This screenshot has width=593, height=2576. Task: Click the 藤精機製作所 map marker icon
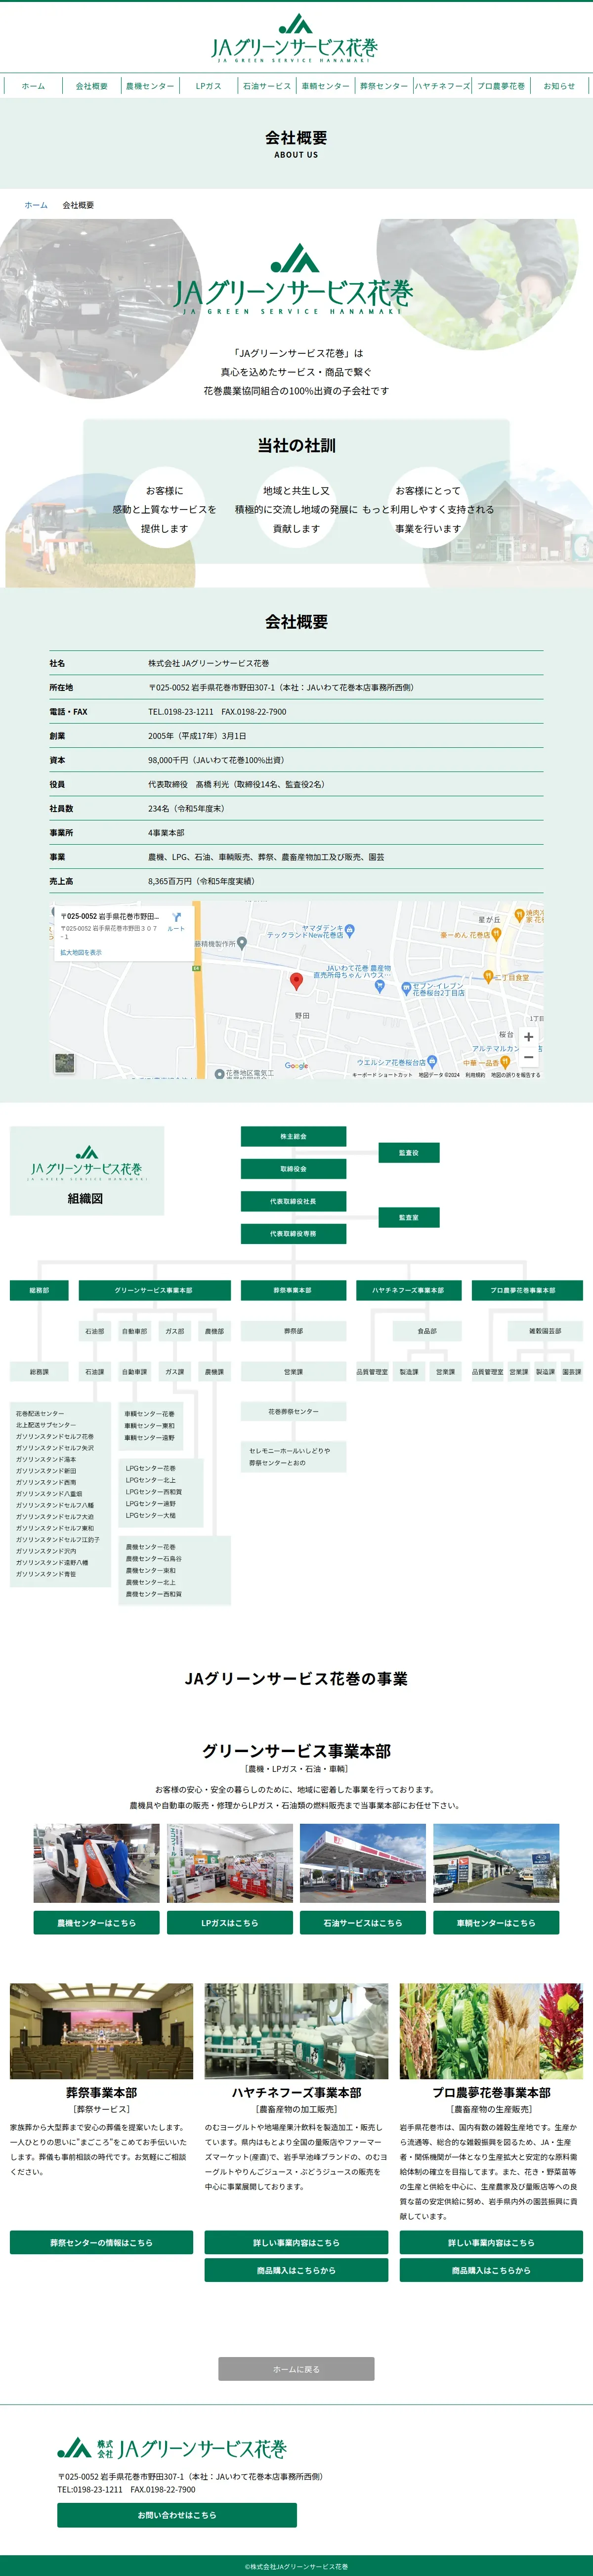pos(242,943)
